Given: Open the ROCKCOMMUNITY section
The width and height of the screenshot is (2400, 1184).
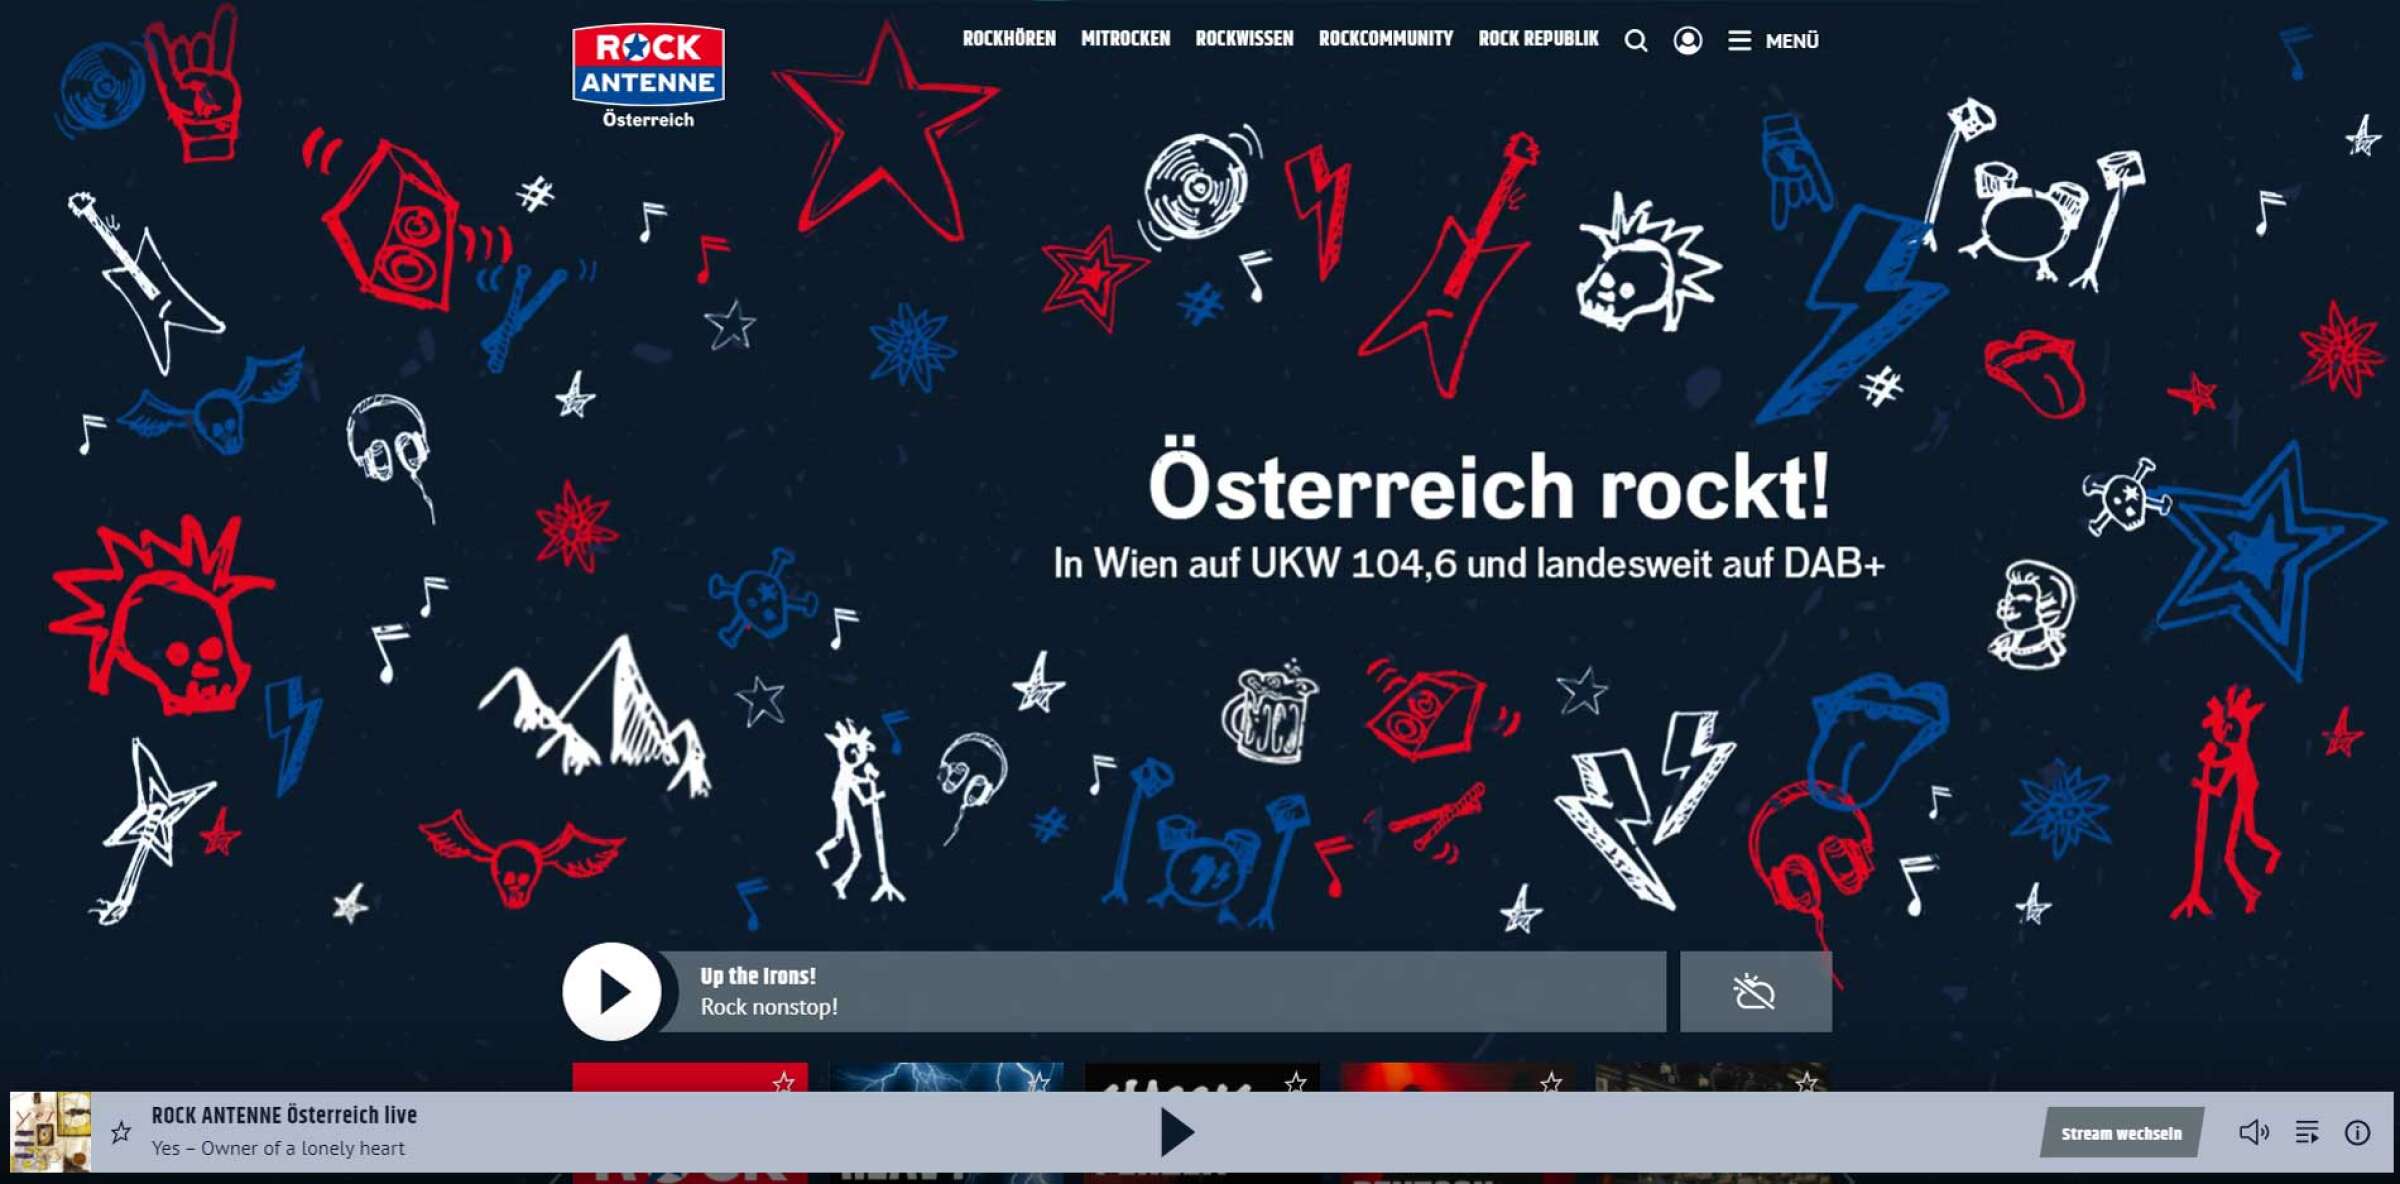Looking at the screenshot, I should point(1386,40).
